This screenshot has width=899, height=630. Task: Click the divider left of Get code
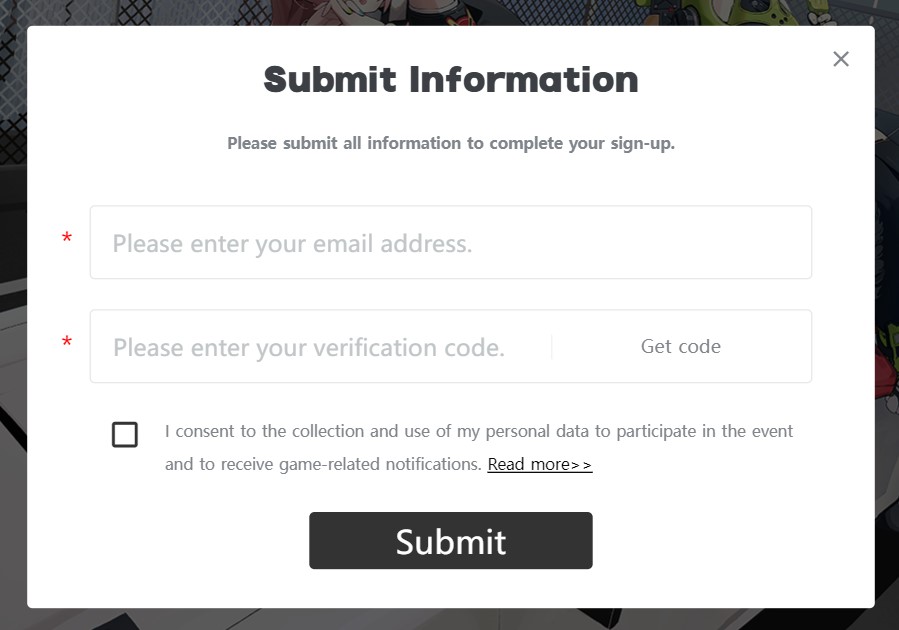pos(551,347)
